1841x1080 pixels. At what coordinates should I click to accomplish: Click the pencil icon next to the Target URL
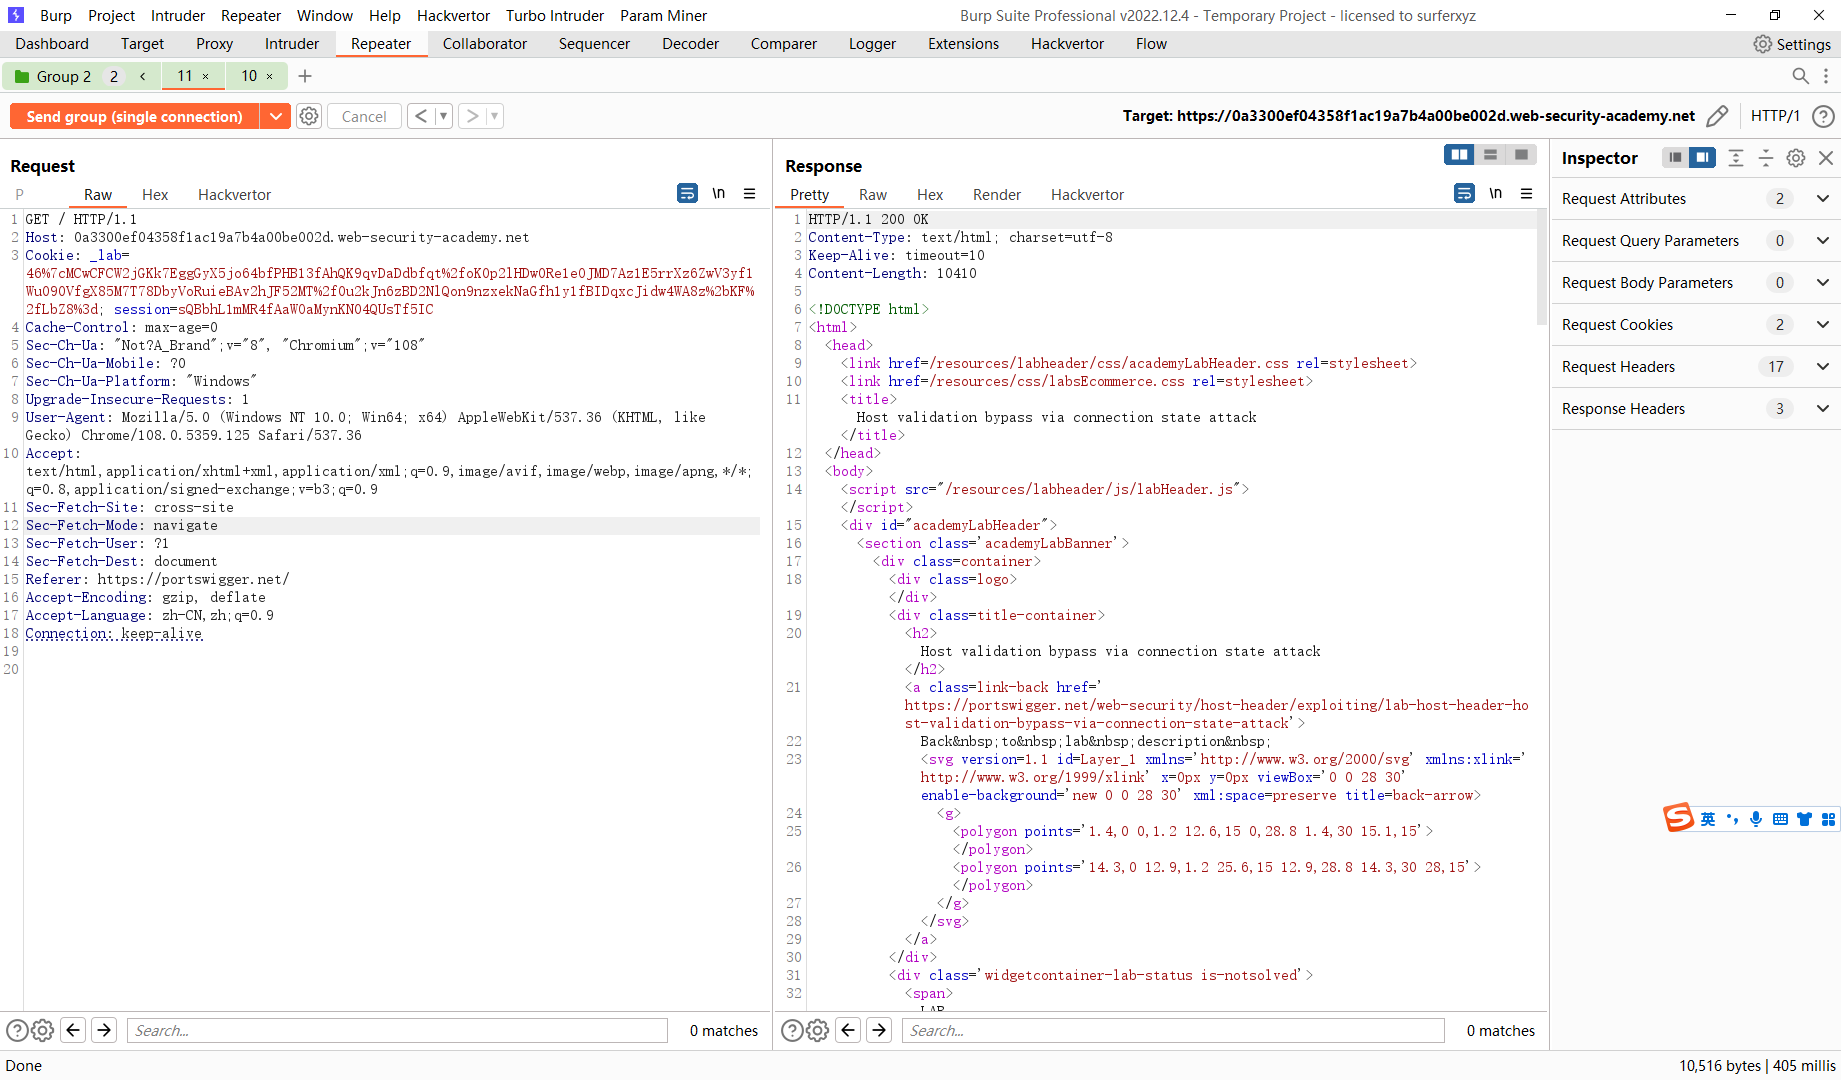[x=1718, y=116]
